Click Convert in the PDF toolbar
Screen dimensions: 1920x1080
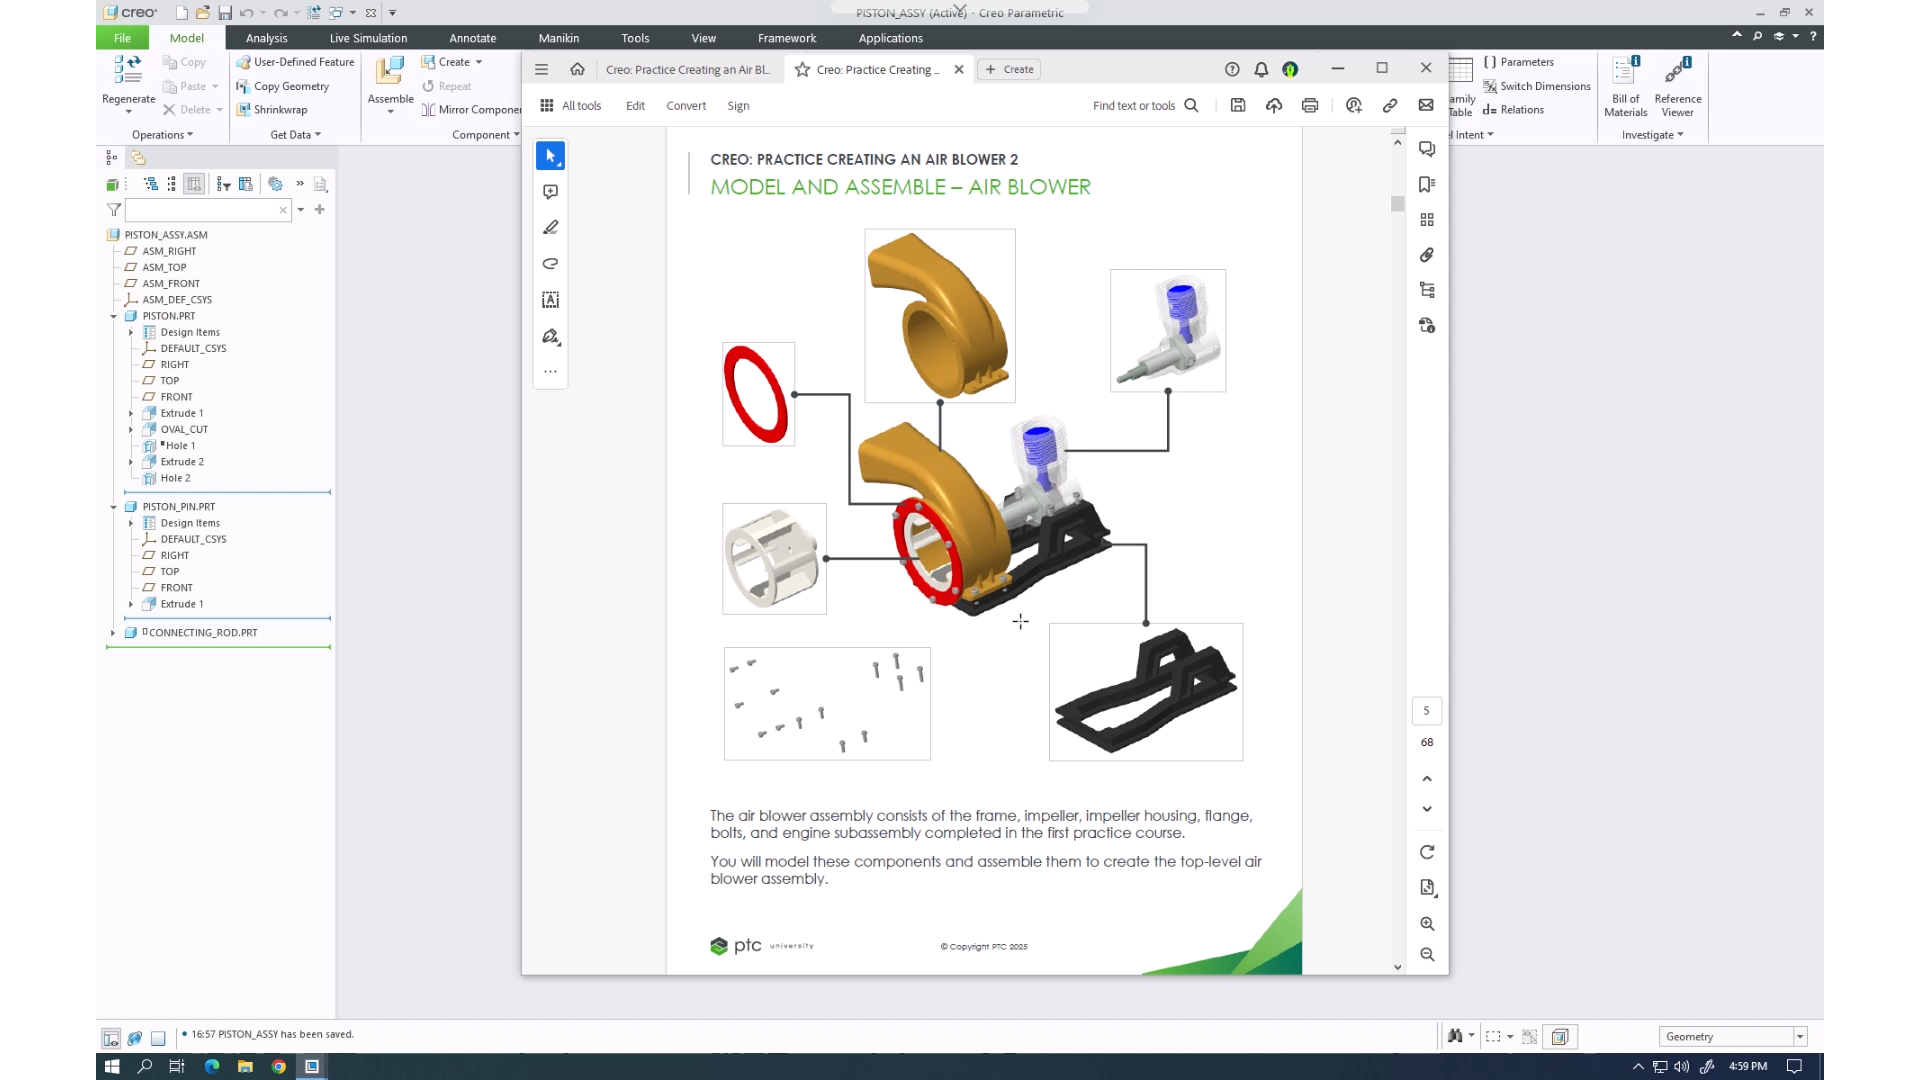pos(686,105)
